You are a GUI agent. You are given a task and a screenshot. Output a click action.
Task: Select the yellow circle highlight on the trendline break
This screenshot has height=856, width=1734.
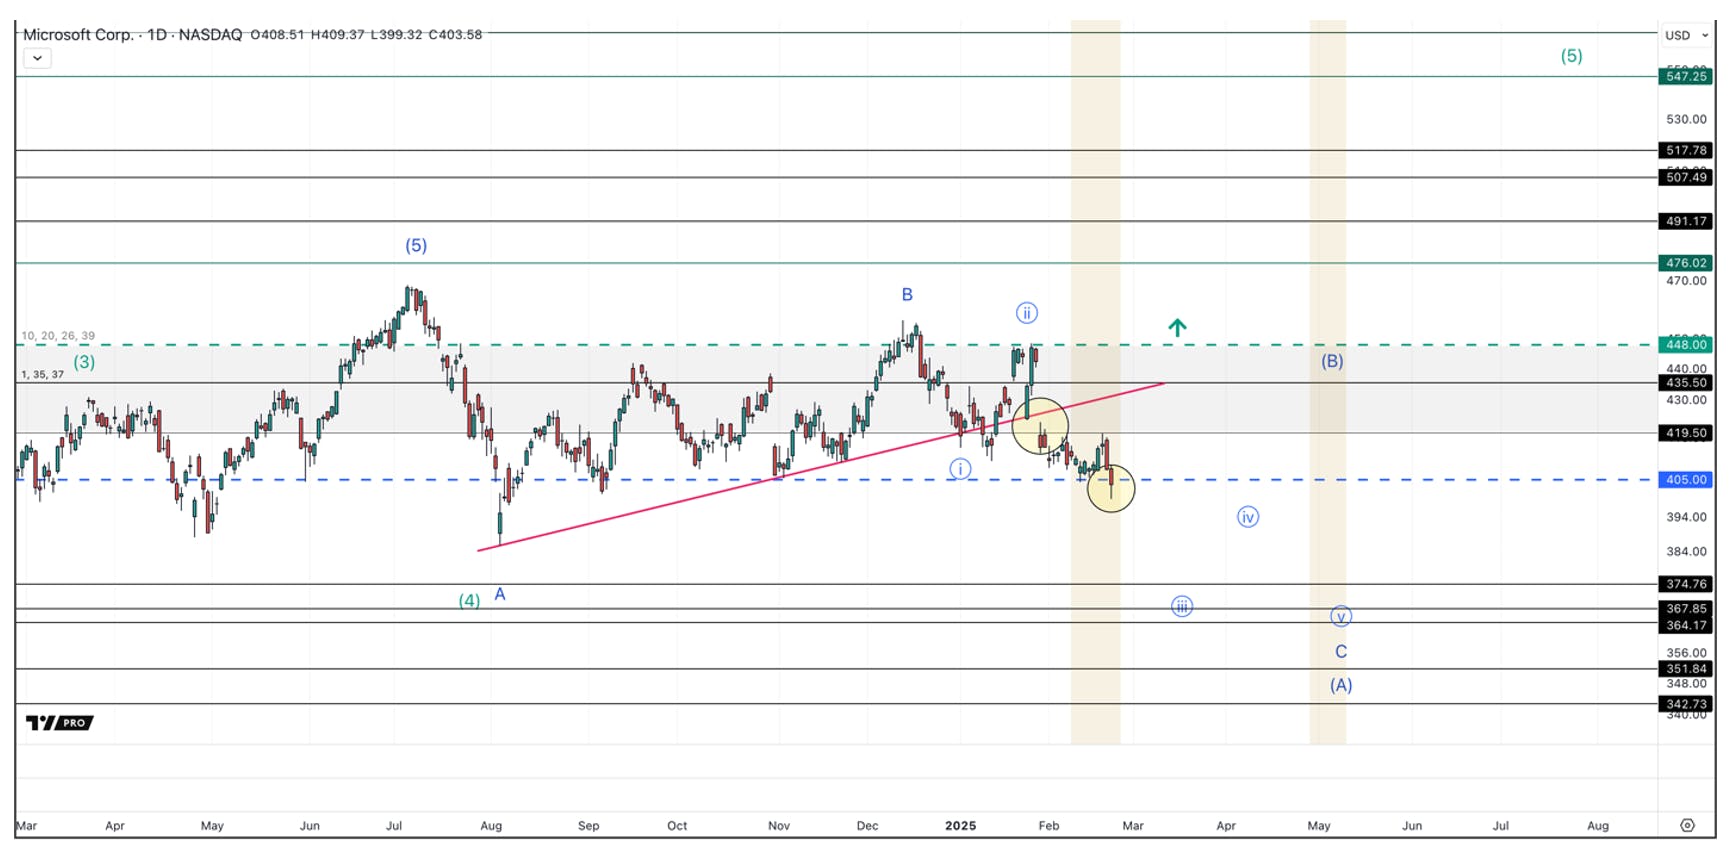(1040, 425)
